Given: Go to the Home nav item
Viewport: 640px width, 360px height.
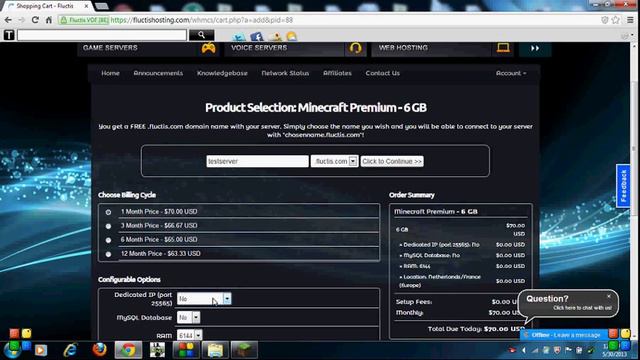Looking at the screenshot, I should click(110, 73).
